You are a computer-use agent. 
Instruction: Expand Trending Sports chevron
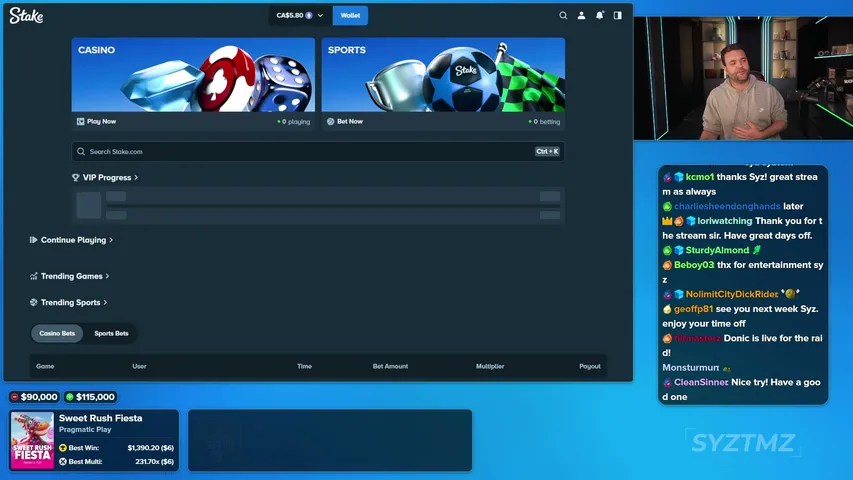click(105, 303)
